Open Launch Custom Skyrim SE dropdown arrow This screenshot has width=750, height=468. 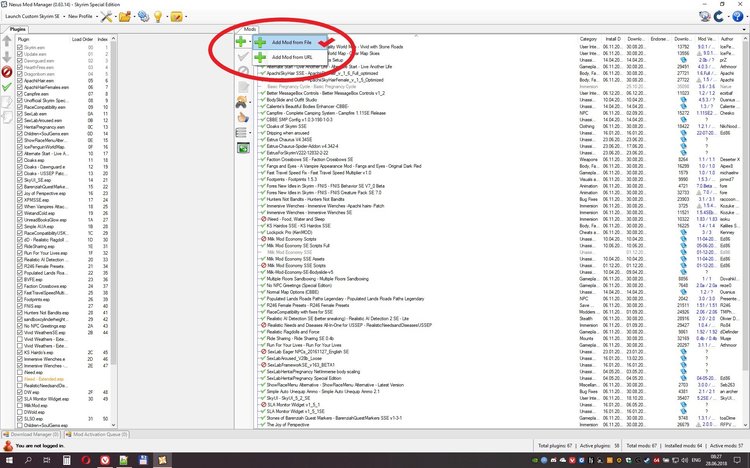coord(64,17)
